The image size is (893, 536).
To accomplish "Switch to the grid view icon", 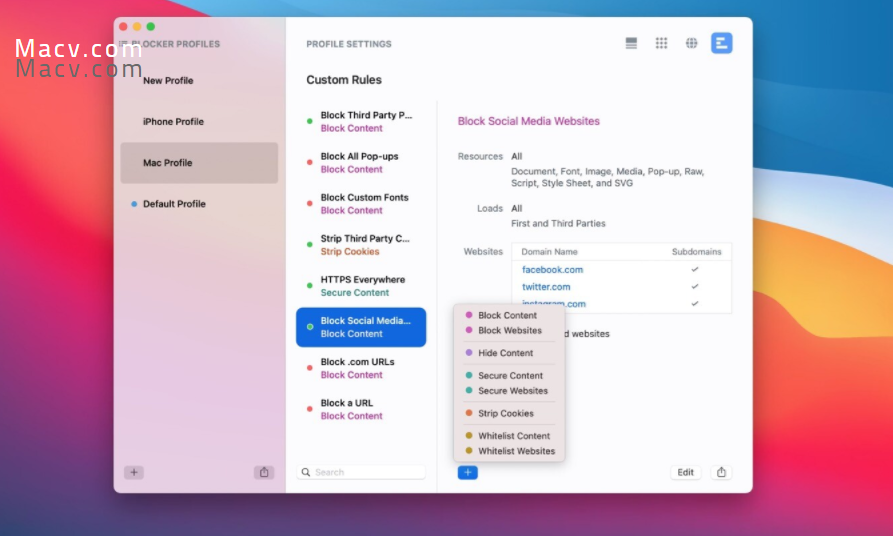I will [x=661, y=43].
